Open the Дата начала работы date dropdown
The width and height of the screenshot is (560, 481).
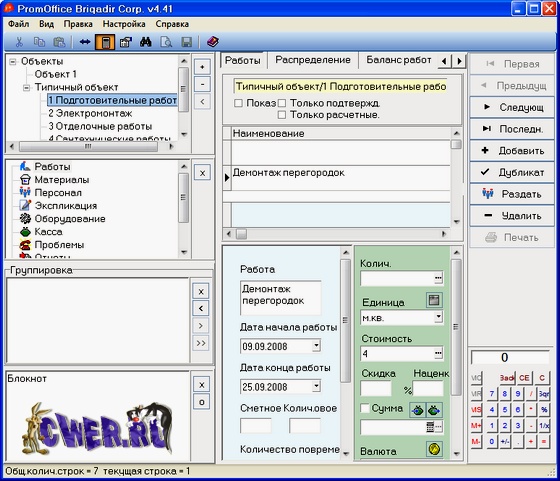pos(316,346)
